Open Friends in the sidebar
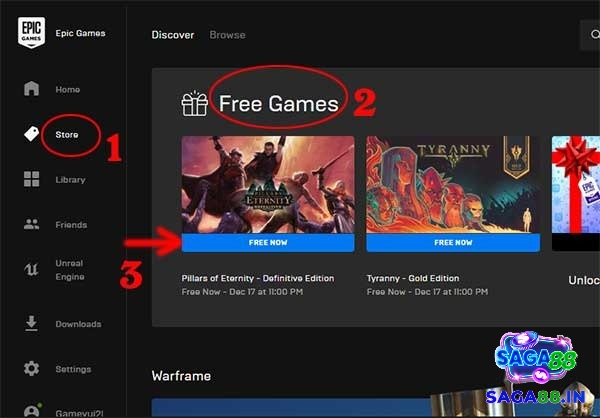Image resolution: width=600 pixels, height=418 pixels. pyautogui.click(x=71, y=225)
